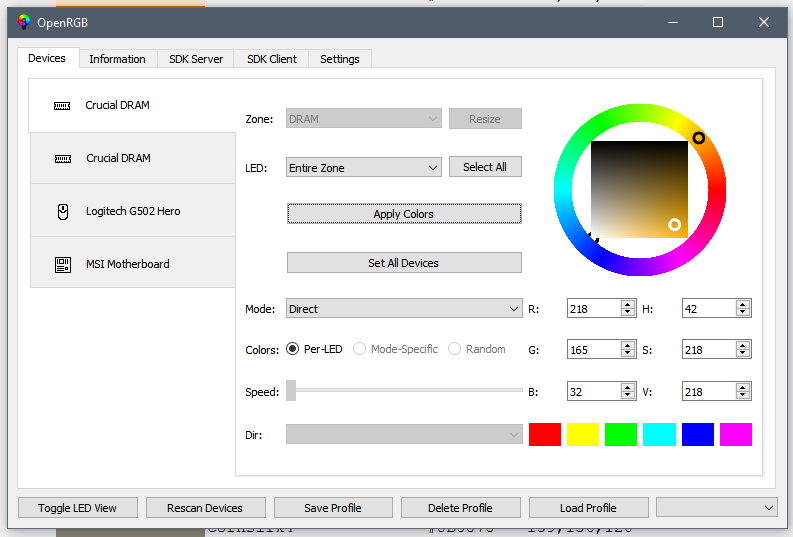
Task: Open the Settings tab
Action: pyautogui.click(x=340, y=59)
